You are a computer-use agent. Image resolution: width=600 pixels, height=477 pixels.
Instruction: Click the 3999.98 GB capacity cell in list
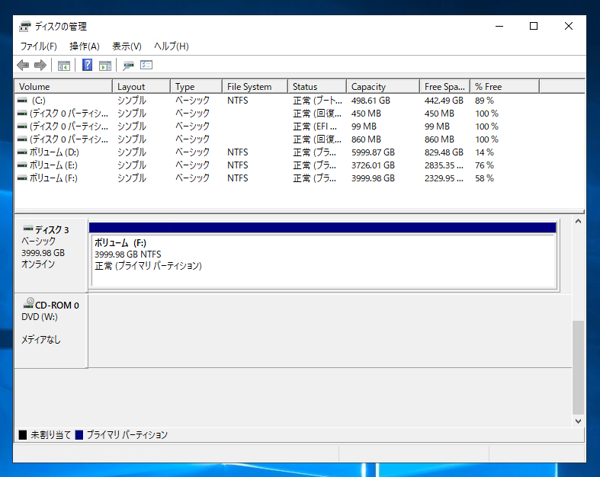click(x=373, y=178)
